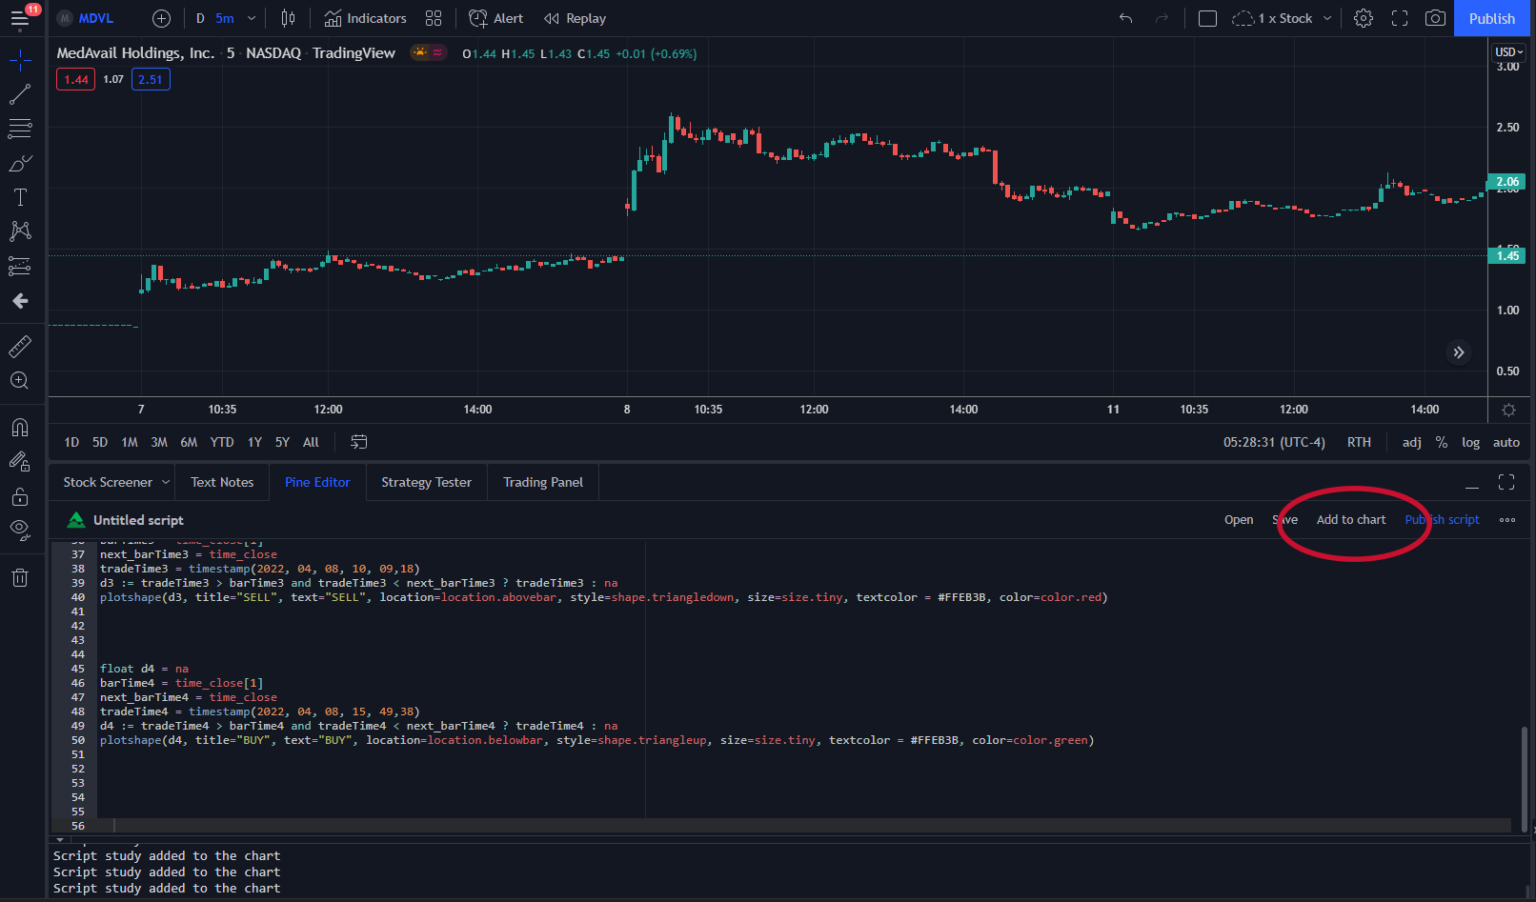Select the text annotation tool

pos(21,197)
